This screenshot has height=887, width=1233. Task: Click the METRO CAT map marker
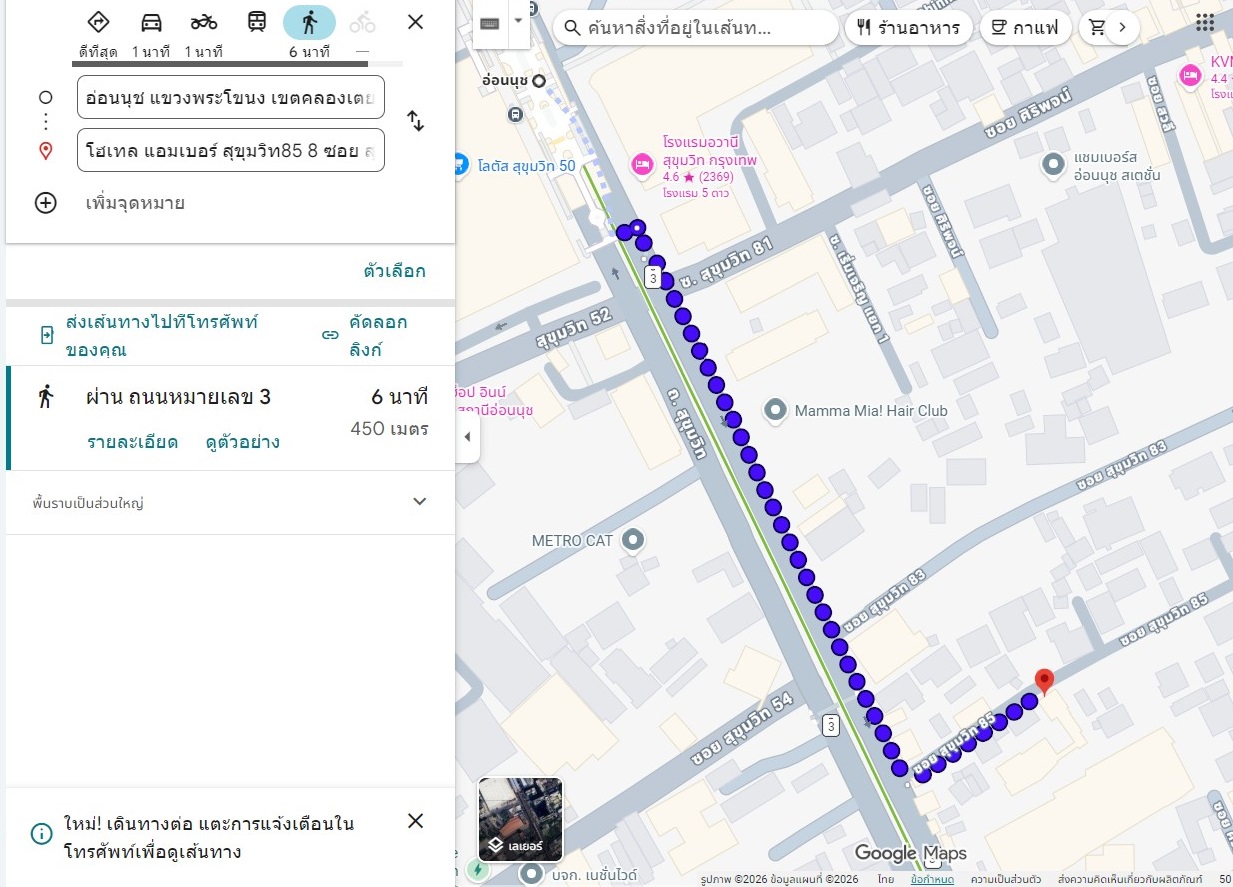[x=632, y=541]
